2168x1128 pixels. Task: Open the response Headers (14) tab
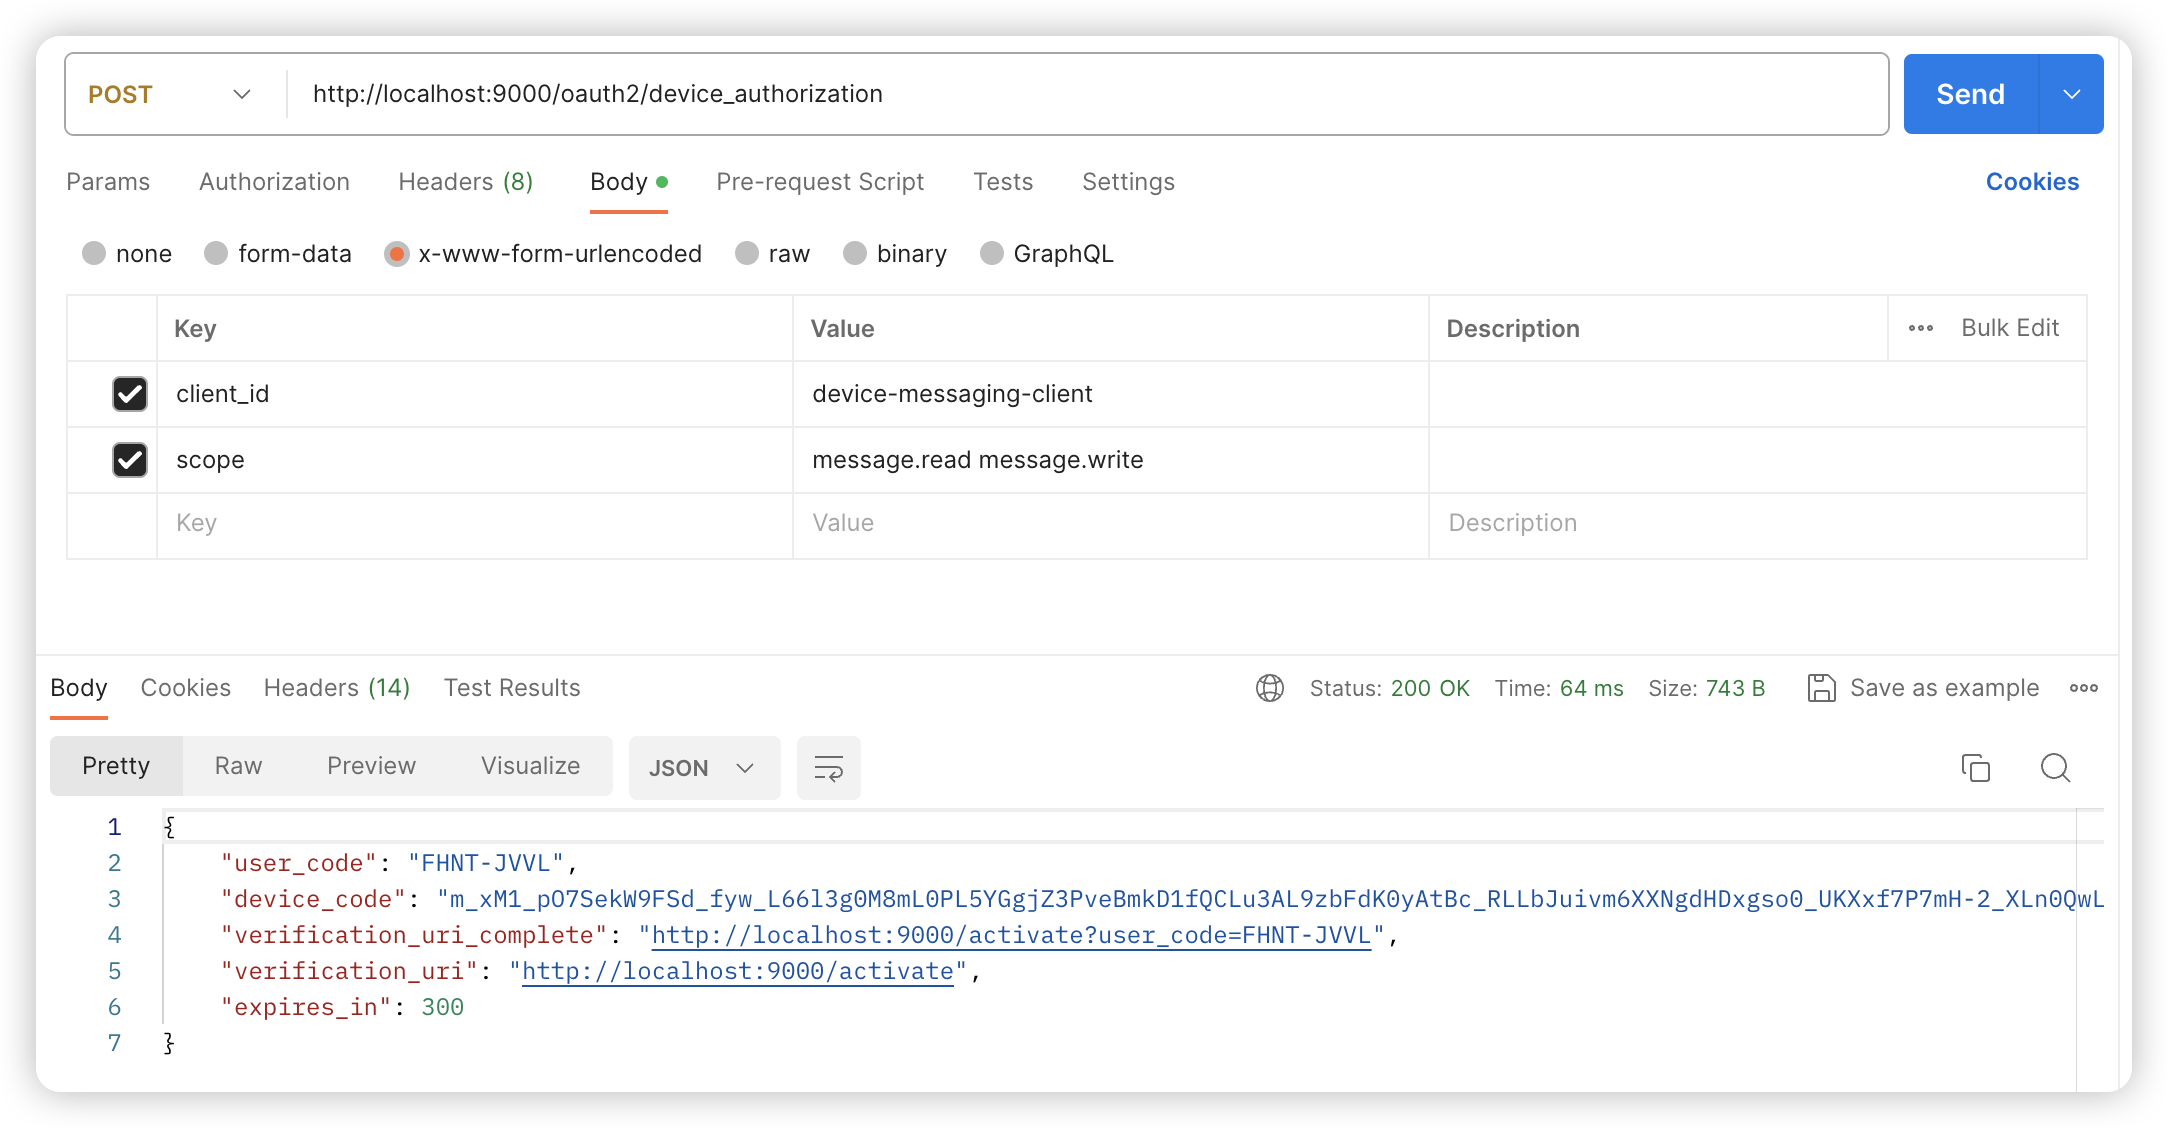pyautogui.click(x=337, y=688)
